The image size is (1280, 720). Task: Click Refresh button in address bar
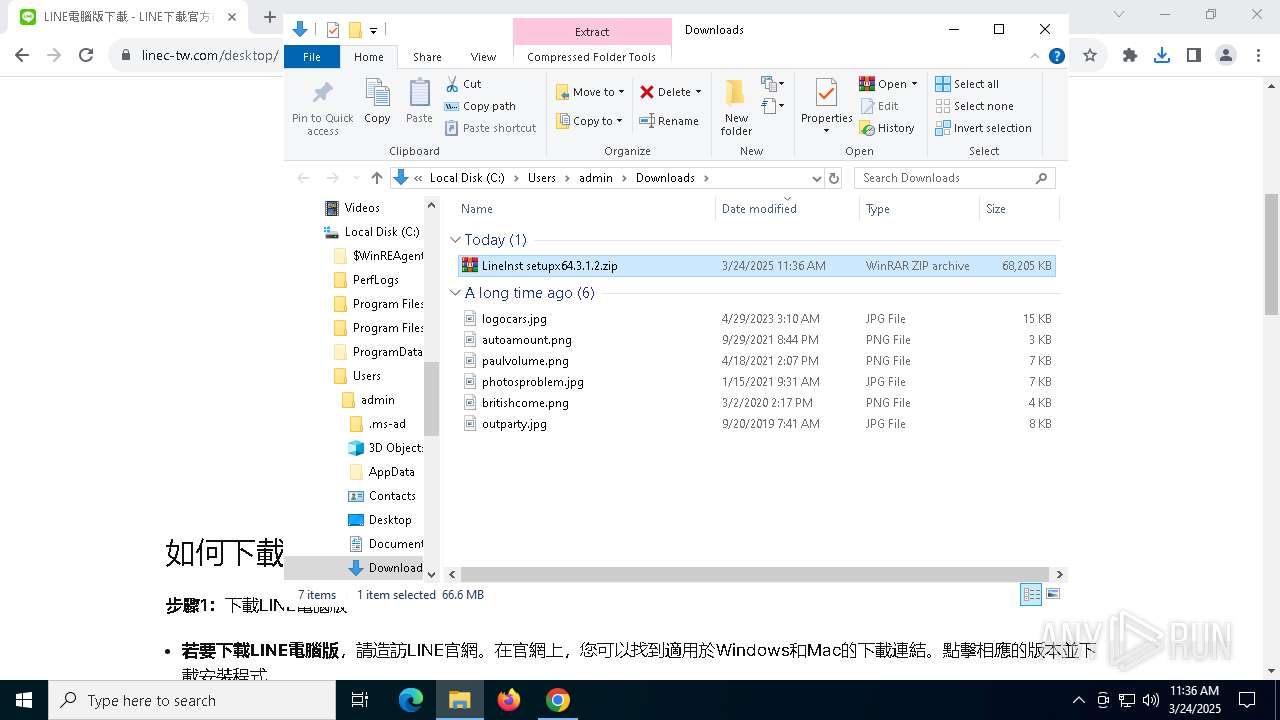coord(834,178)
